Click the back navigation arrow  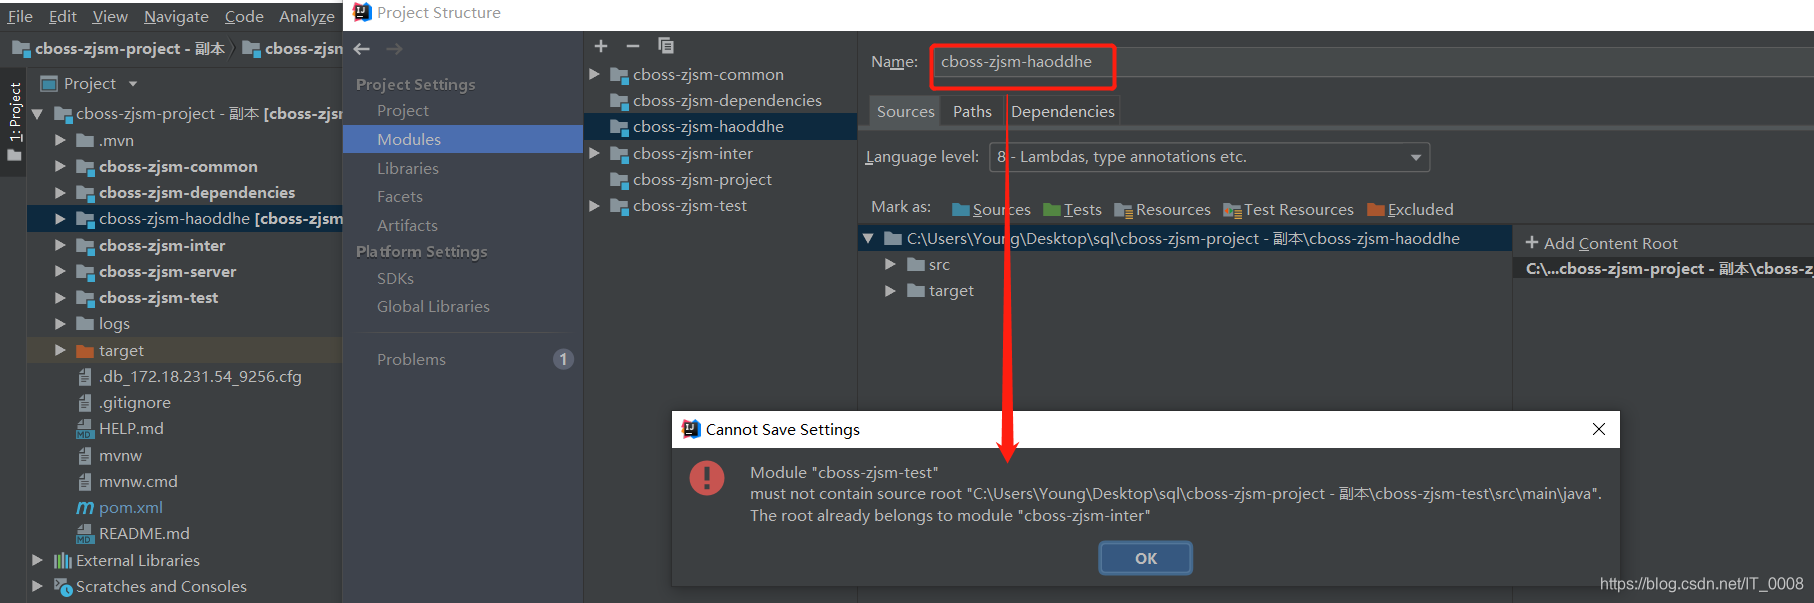362,49
